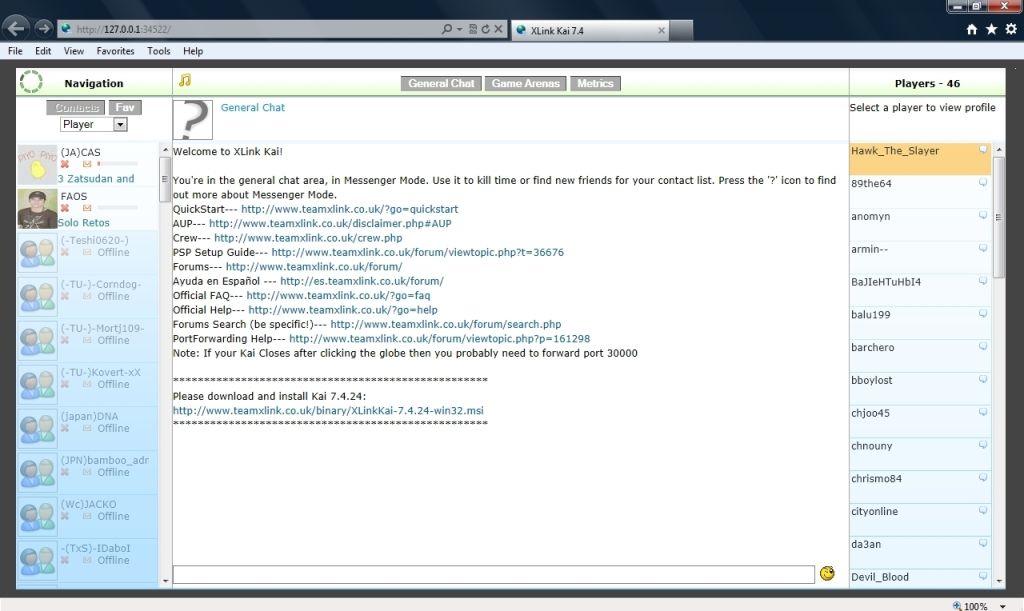This screenshot has height=611, width=1024.
Task: Click the music note icon
Action: [x=184, y=81]
